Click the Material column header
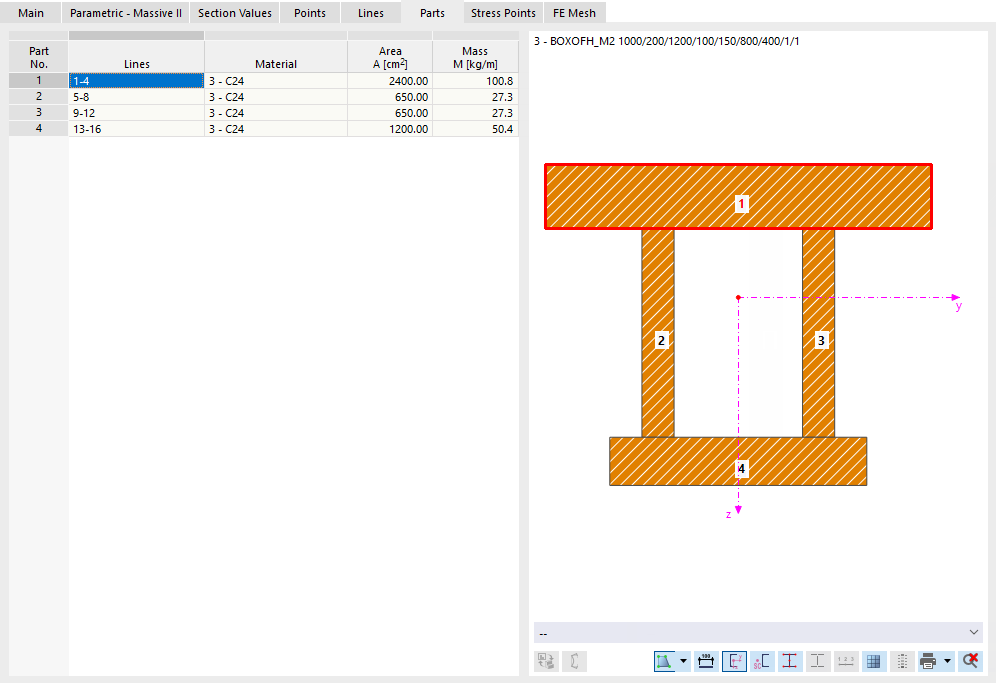This screenshot has width=996, height=683. [x=276, y=57]
